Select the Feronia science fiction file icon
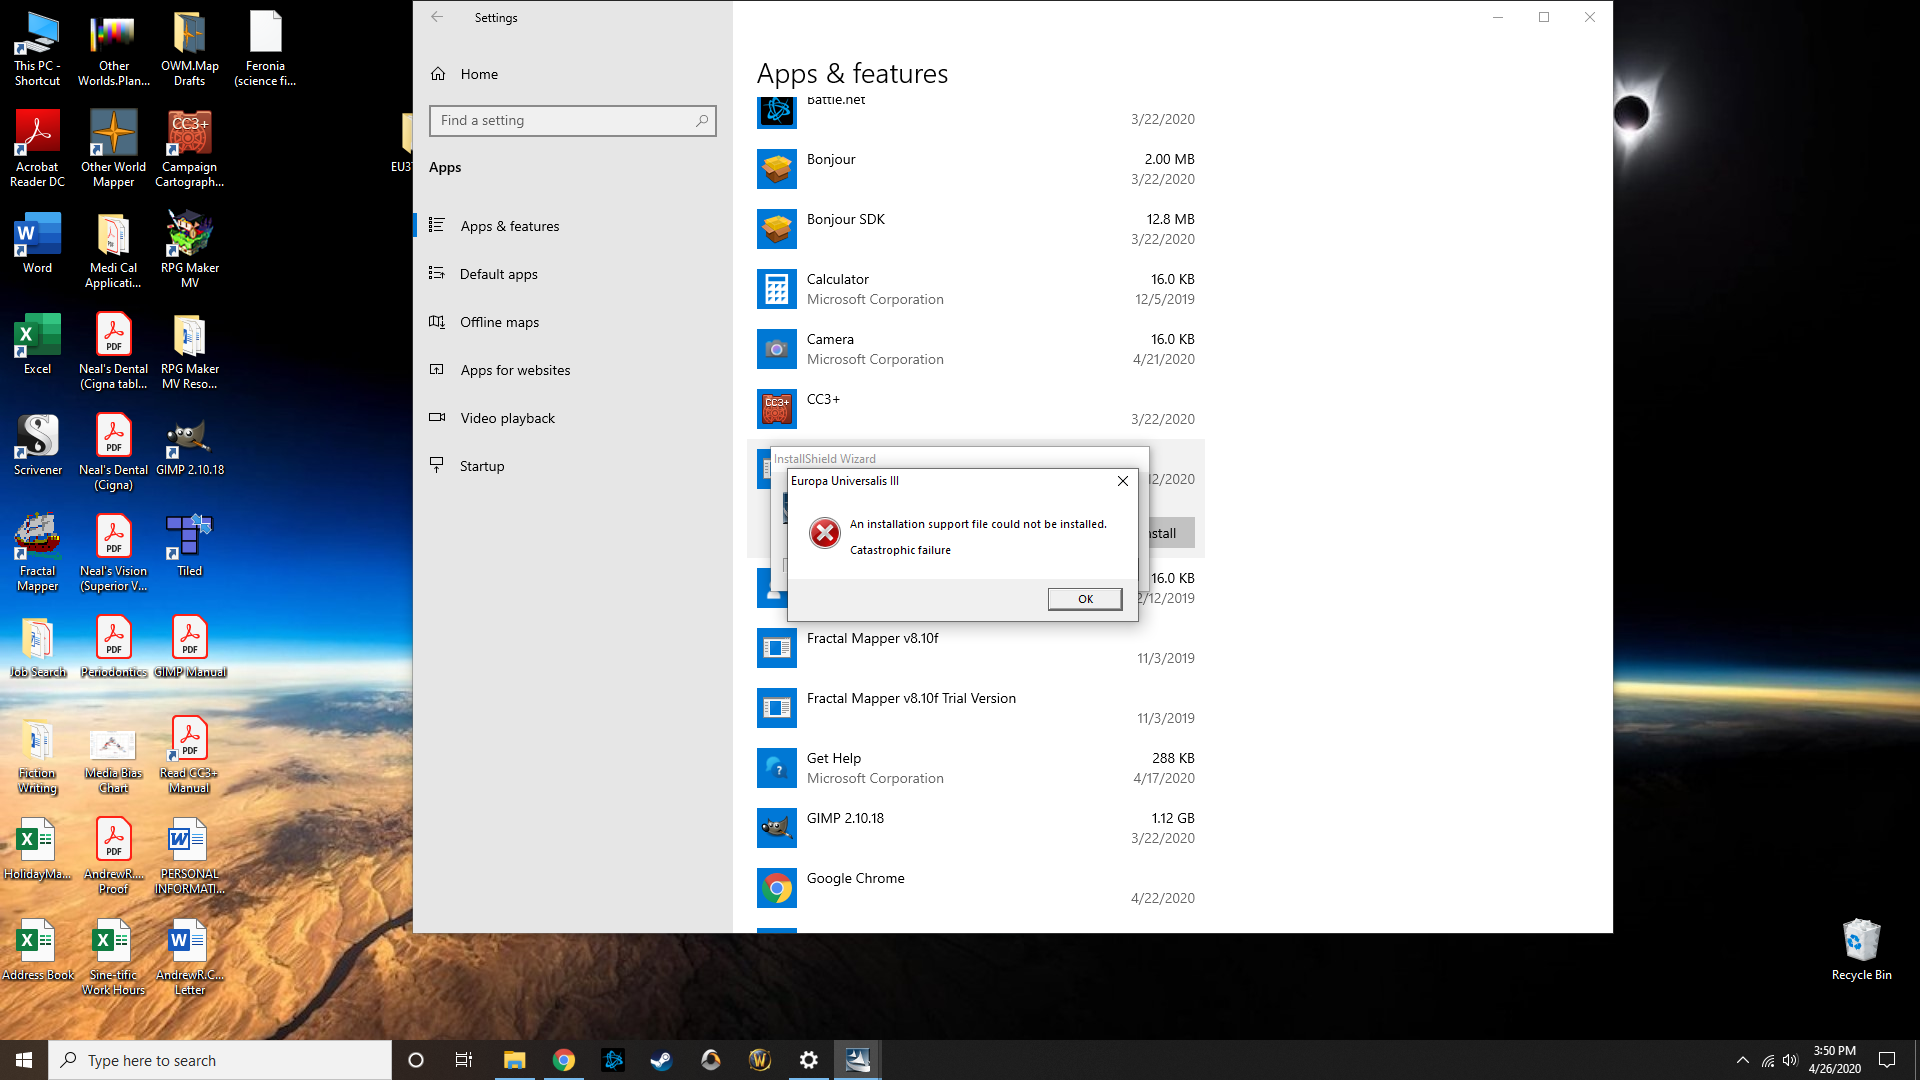The image size is (1920, 1080). (265, 47)
